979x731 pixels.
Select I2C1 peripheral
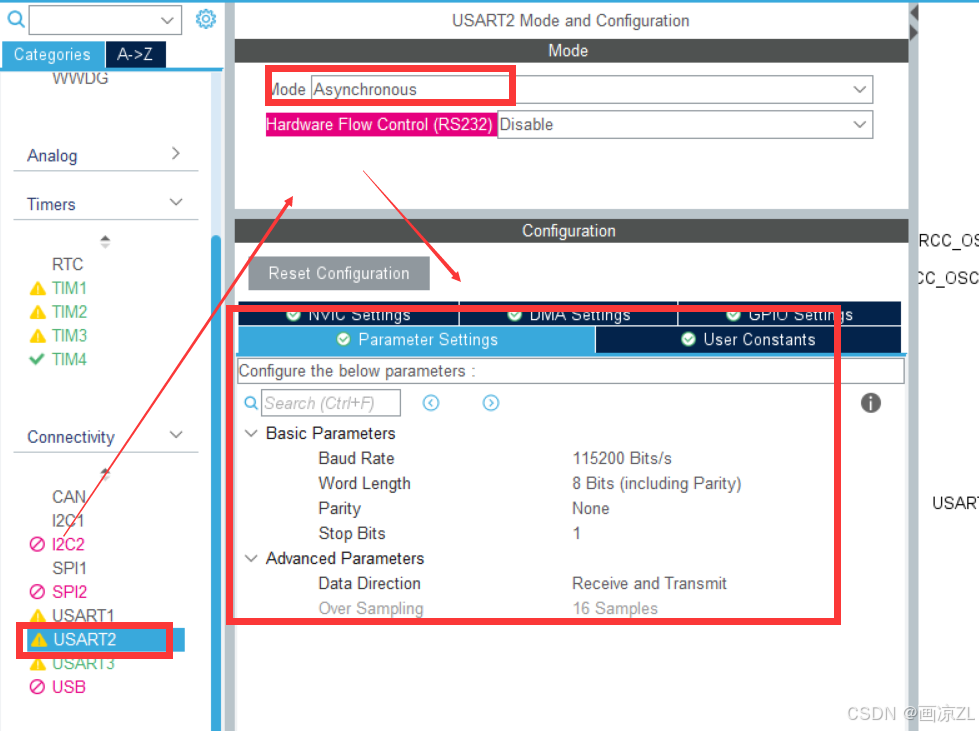[x=68, y=521]
